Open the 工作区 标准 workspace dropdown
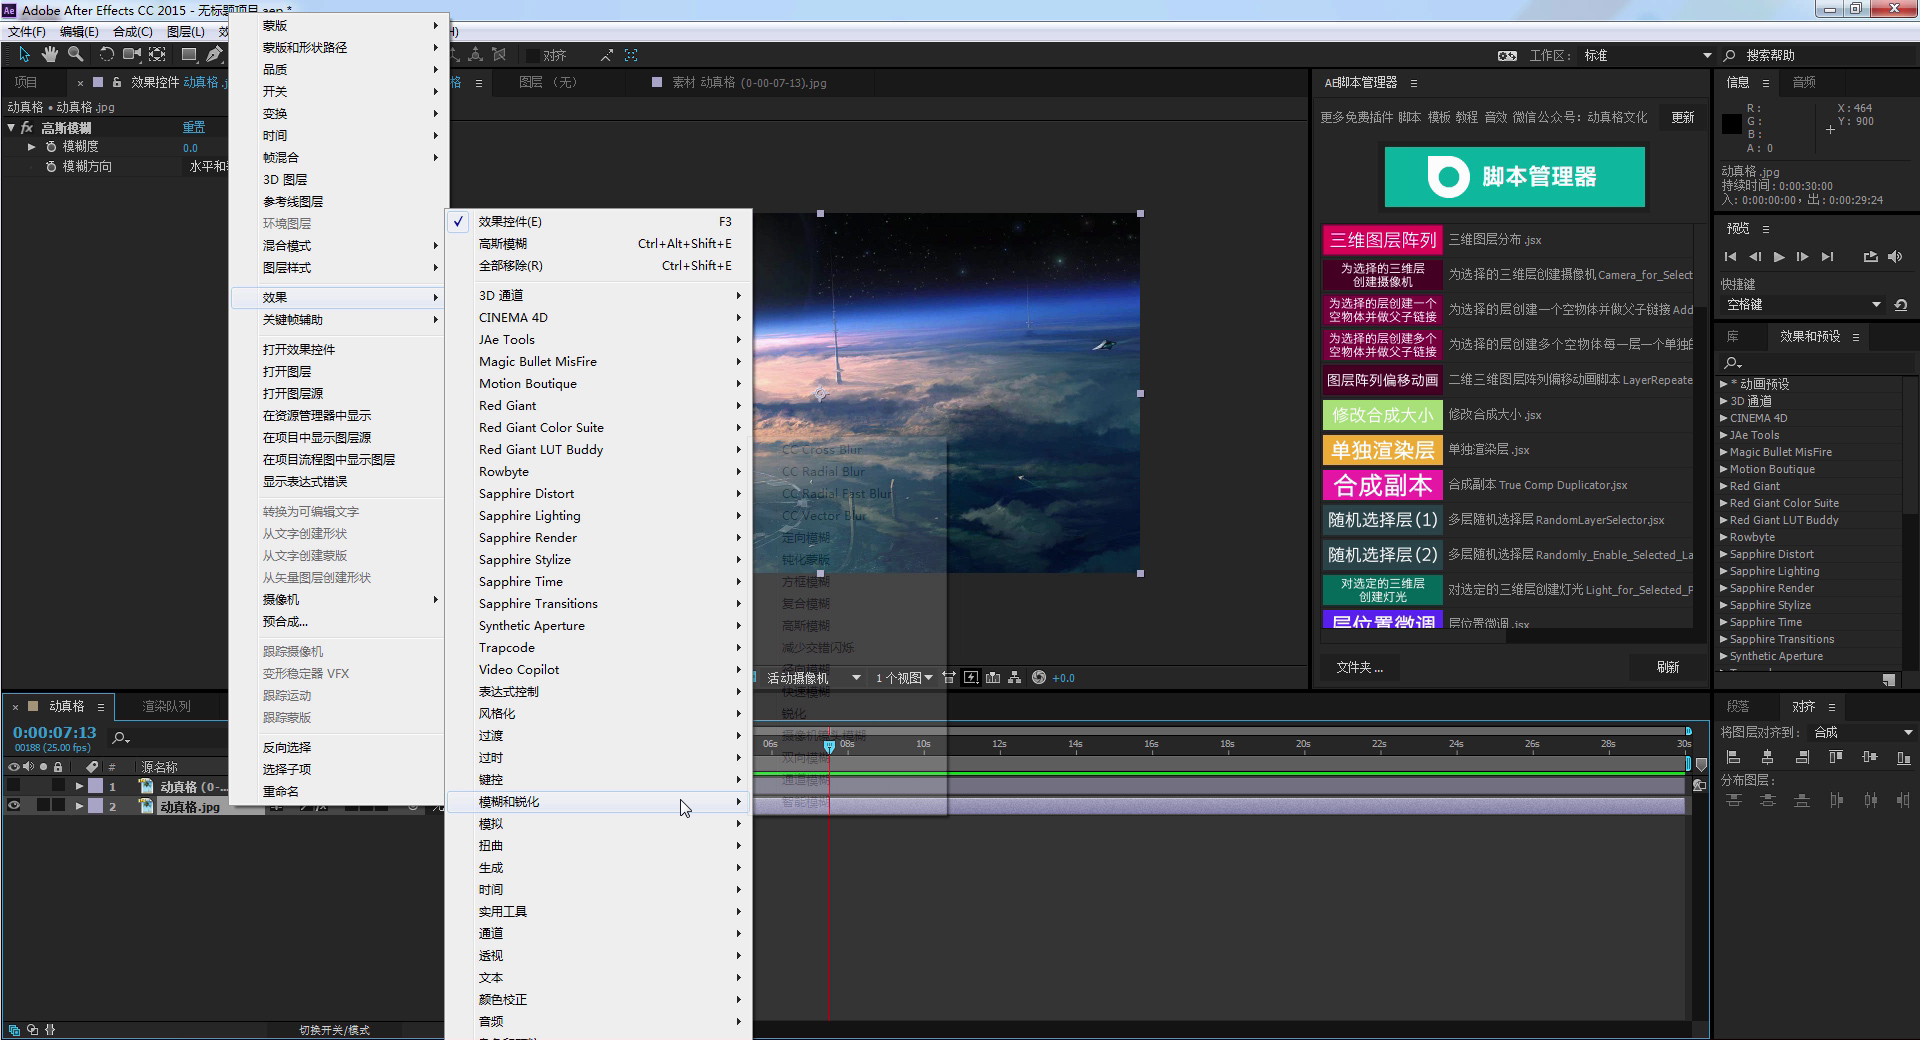This screenshot has height=1040, width=1920. tap(1646, 56)
